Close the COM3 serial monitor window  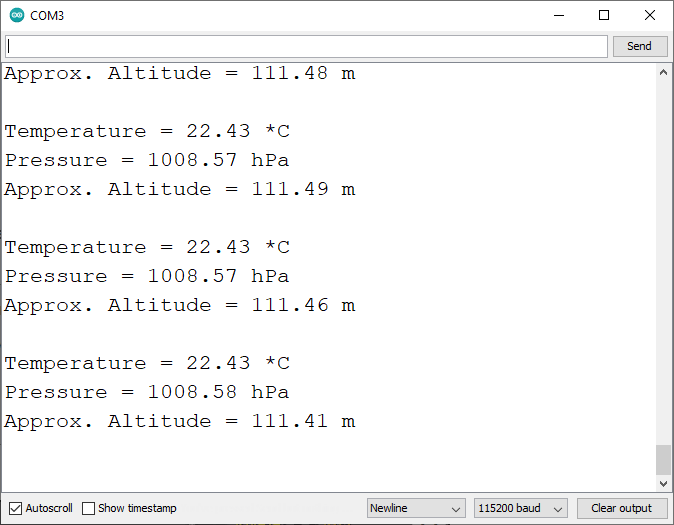(650, 16)
